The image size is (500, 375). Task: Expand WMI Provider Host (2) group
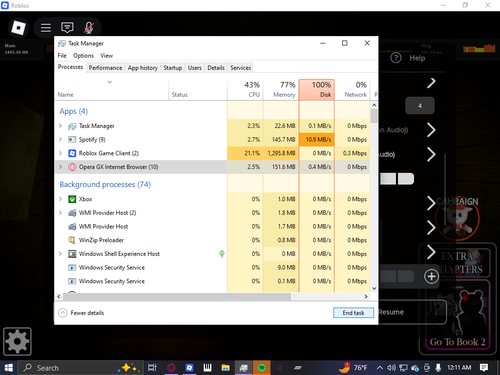(60, 213)
